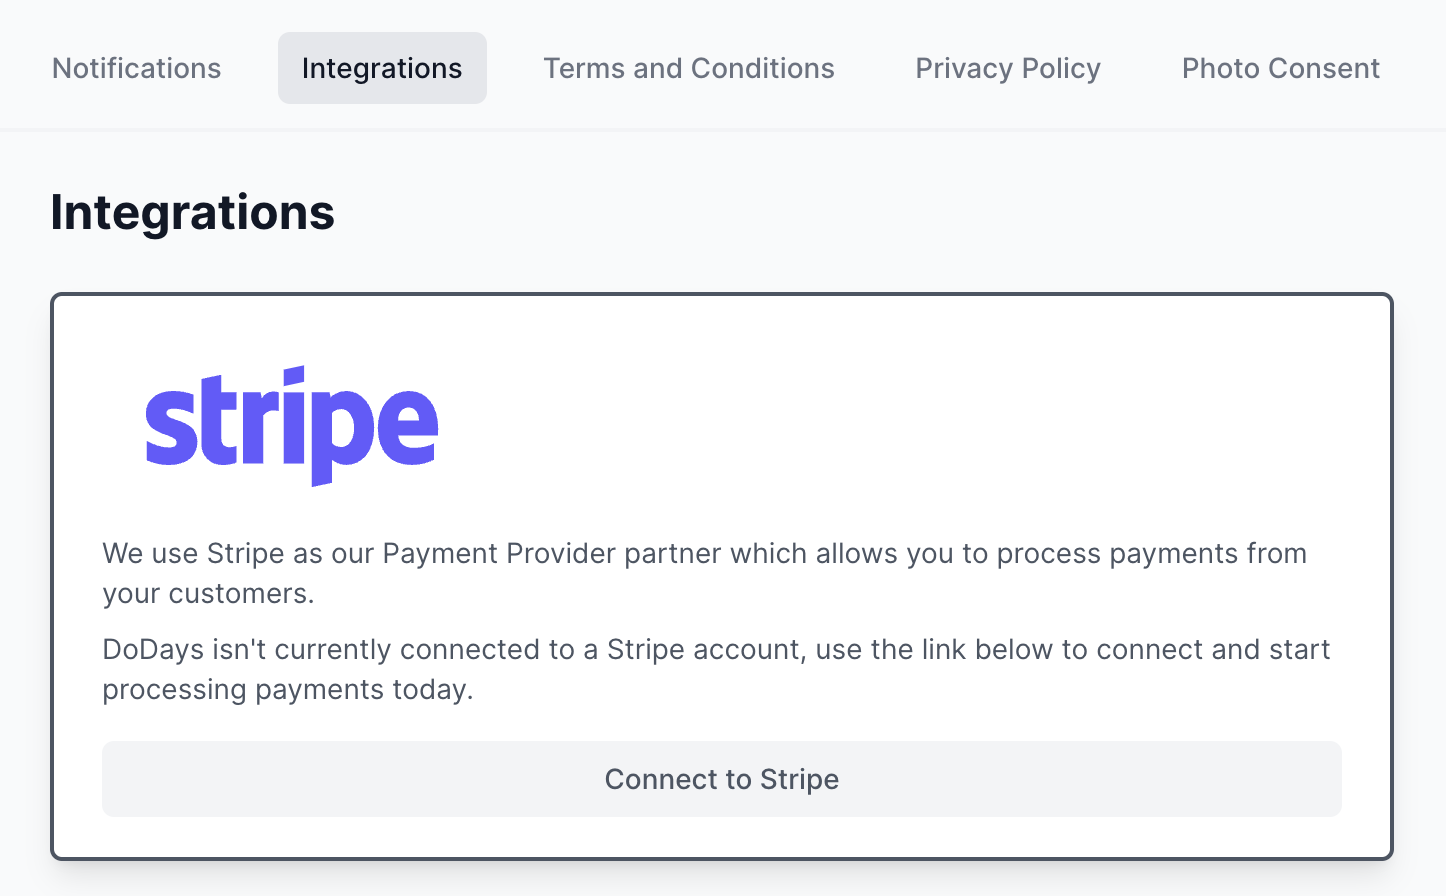Screen dimensions: 1446x896
Task: Click "We use Stripe" at the paragraph start
Action: [x=193, y=554]
